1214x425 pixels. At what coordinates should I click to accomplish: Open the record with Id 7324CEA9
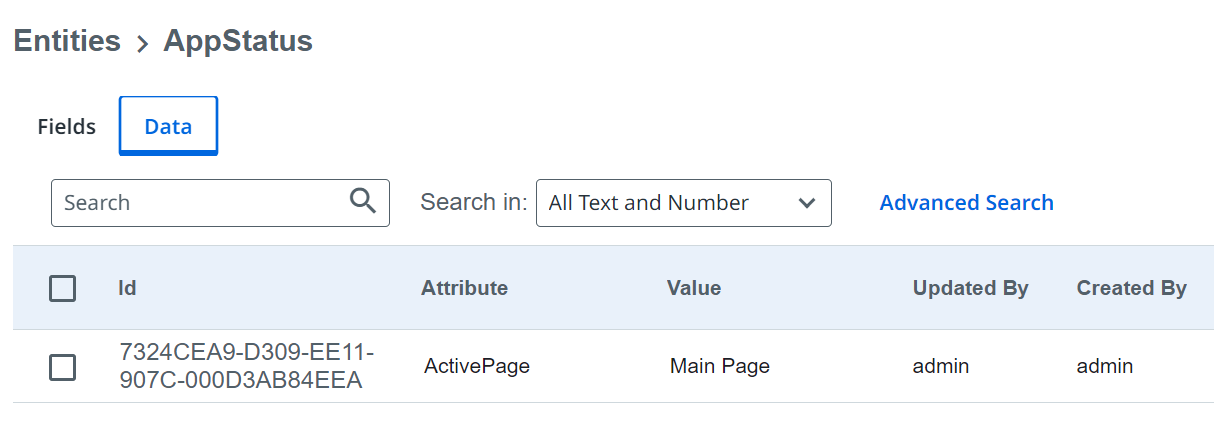click(246, 366)
